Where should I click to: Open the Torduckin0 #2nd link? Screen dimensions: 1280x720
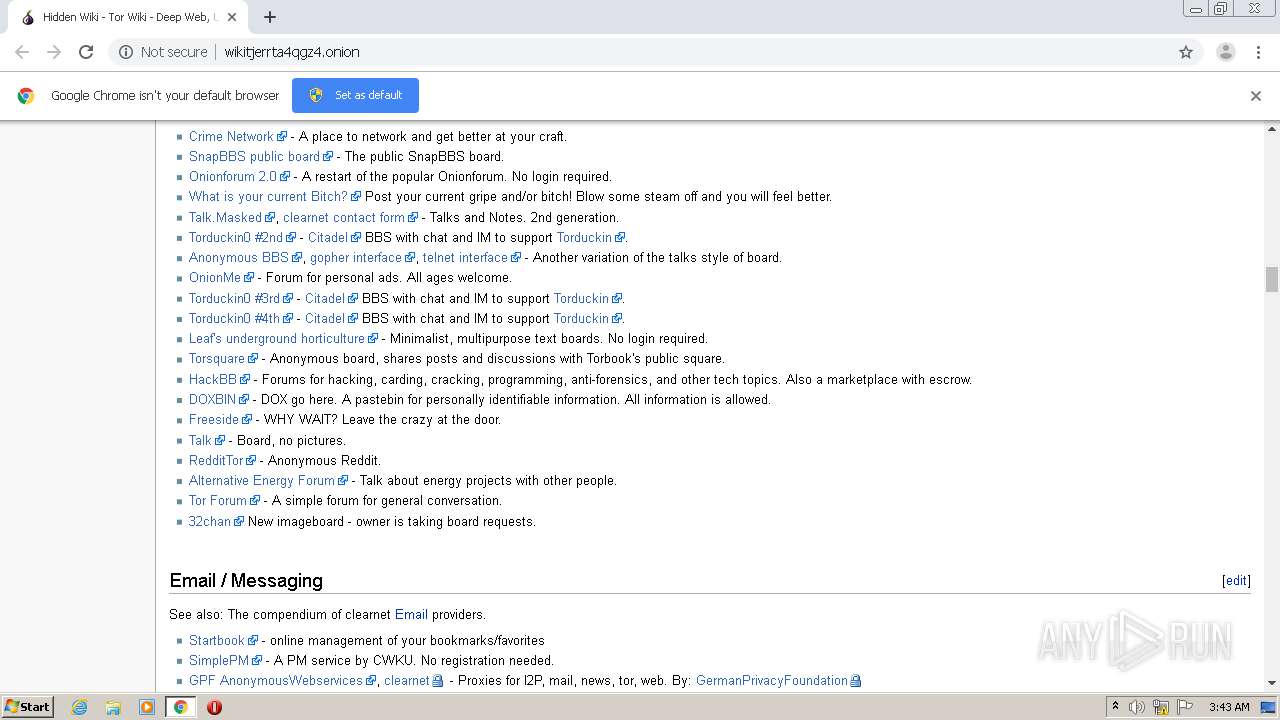coord(236,237)
